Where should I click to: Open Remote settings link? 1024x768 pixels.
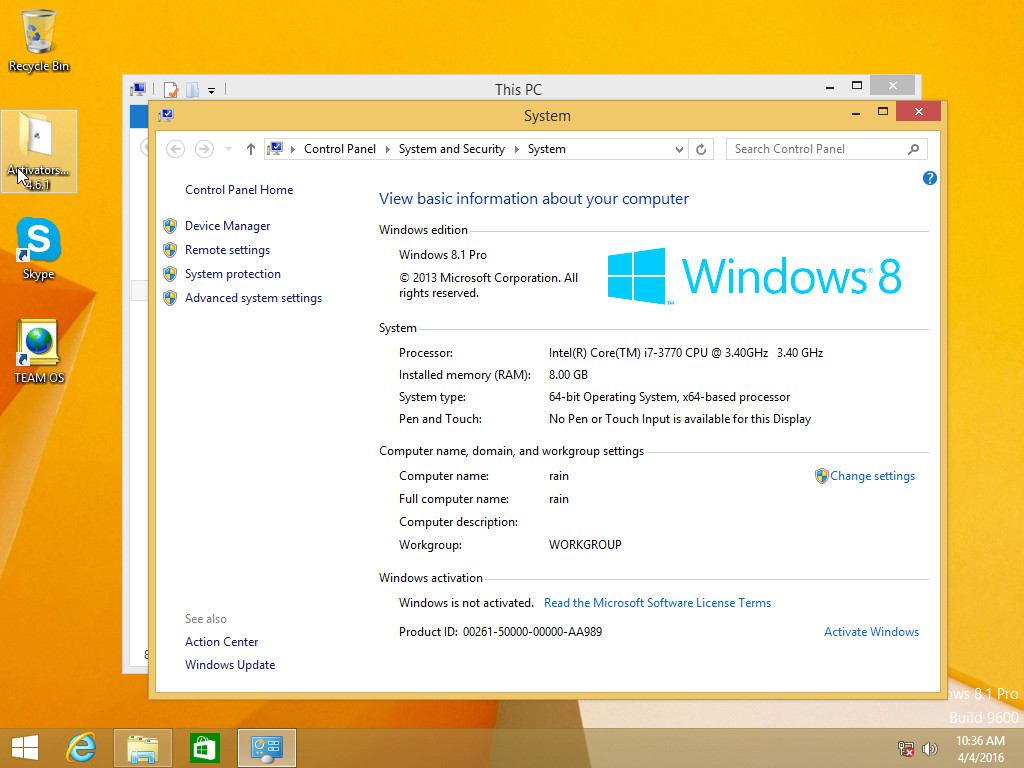point(227,250)
